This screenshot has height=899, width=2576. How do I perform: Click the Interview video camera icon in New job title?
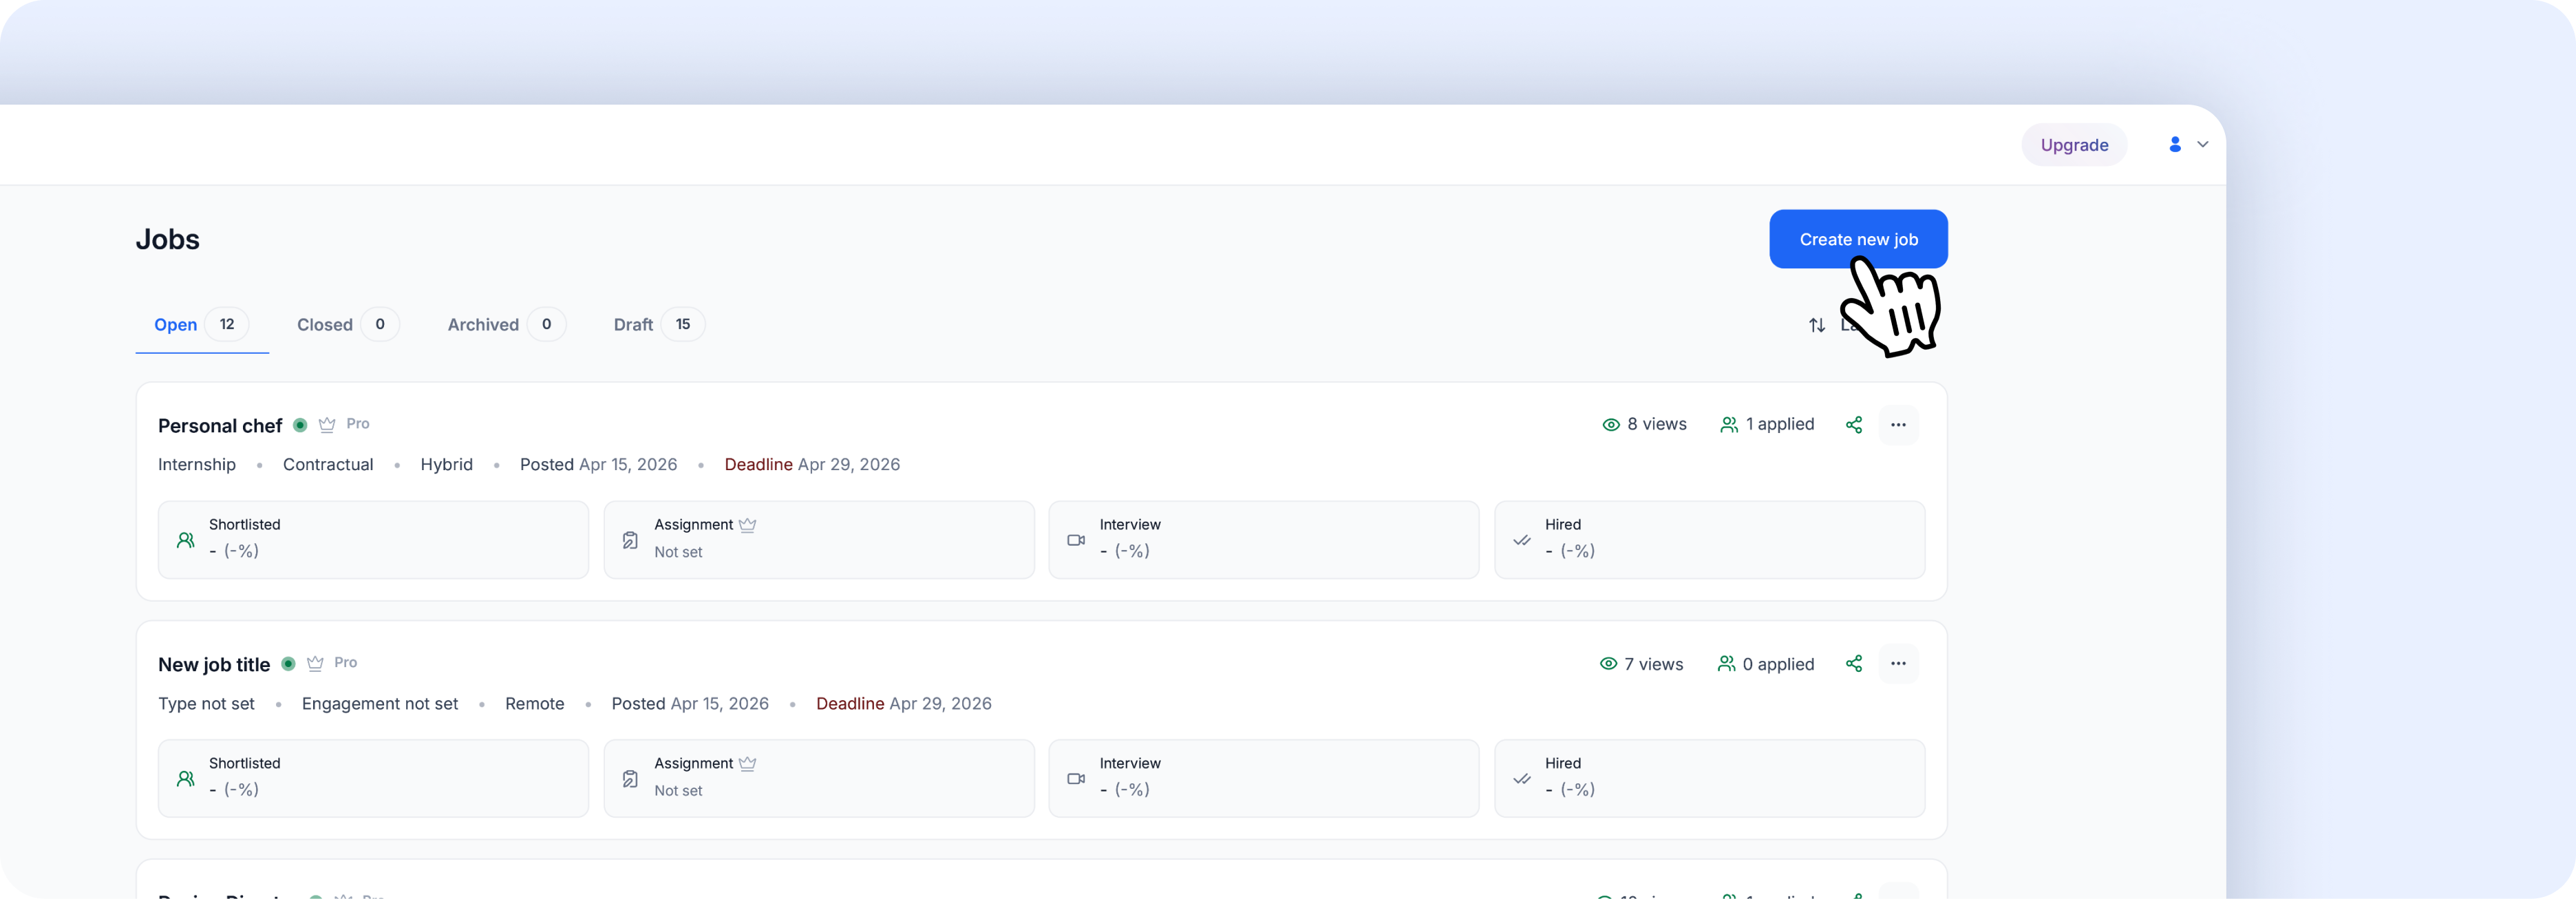tap(1076, 779)
